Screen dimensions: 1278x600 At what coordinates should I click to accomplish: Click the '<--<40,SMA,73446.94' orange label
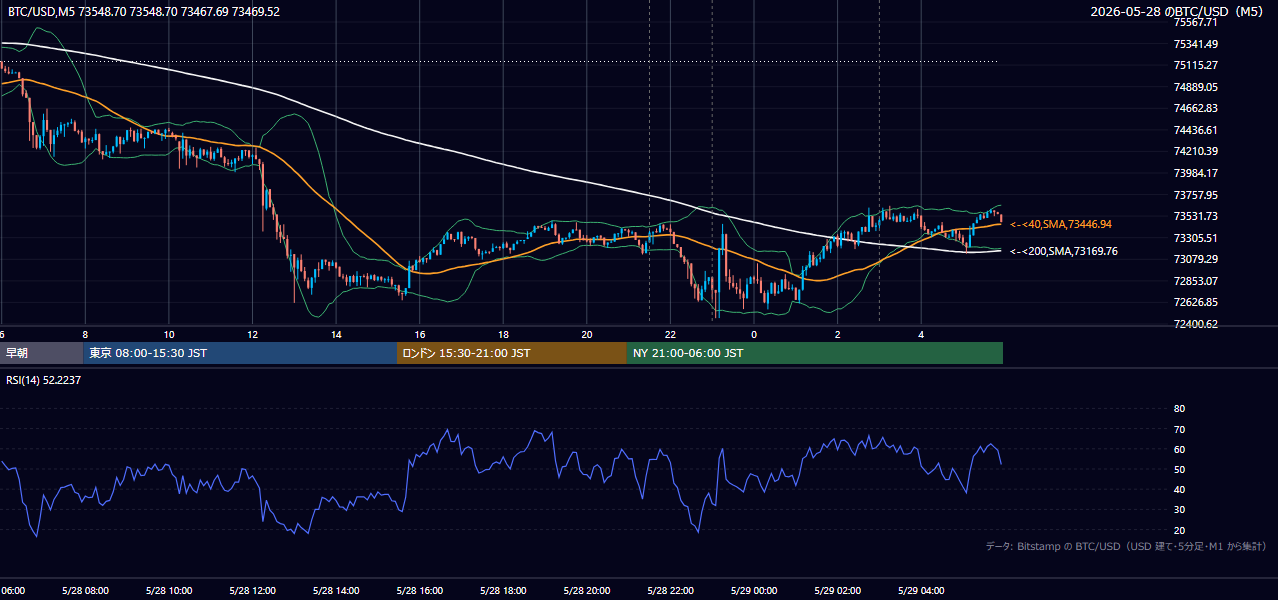(x=1061, y=224)
